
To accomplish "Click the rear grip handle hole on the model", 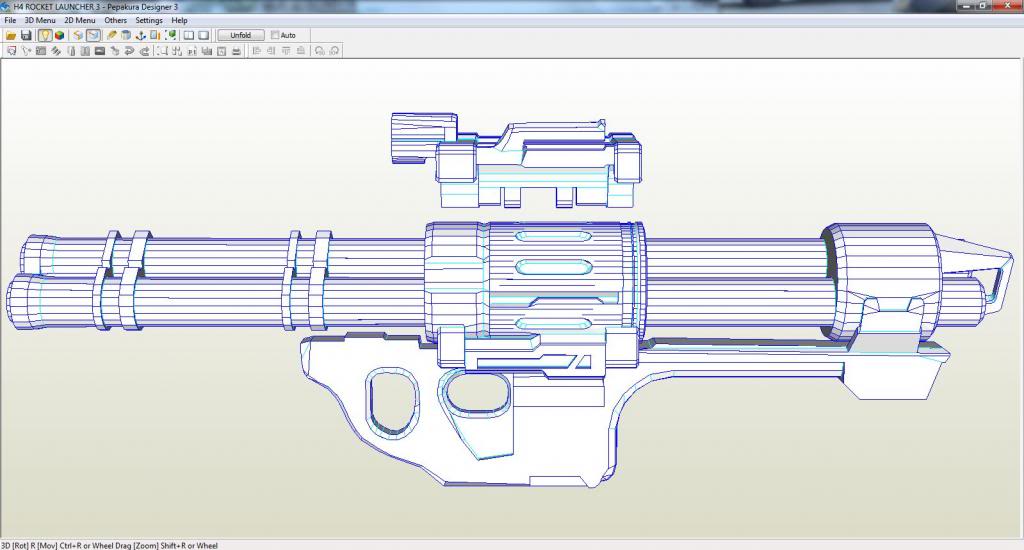I will [392, 402].
